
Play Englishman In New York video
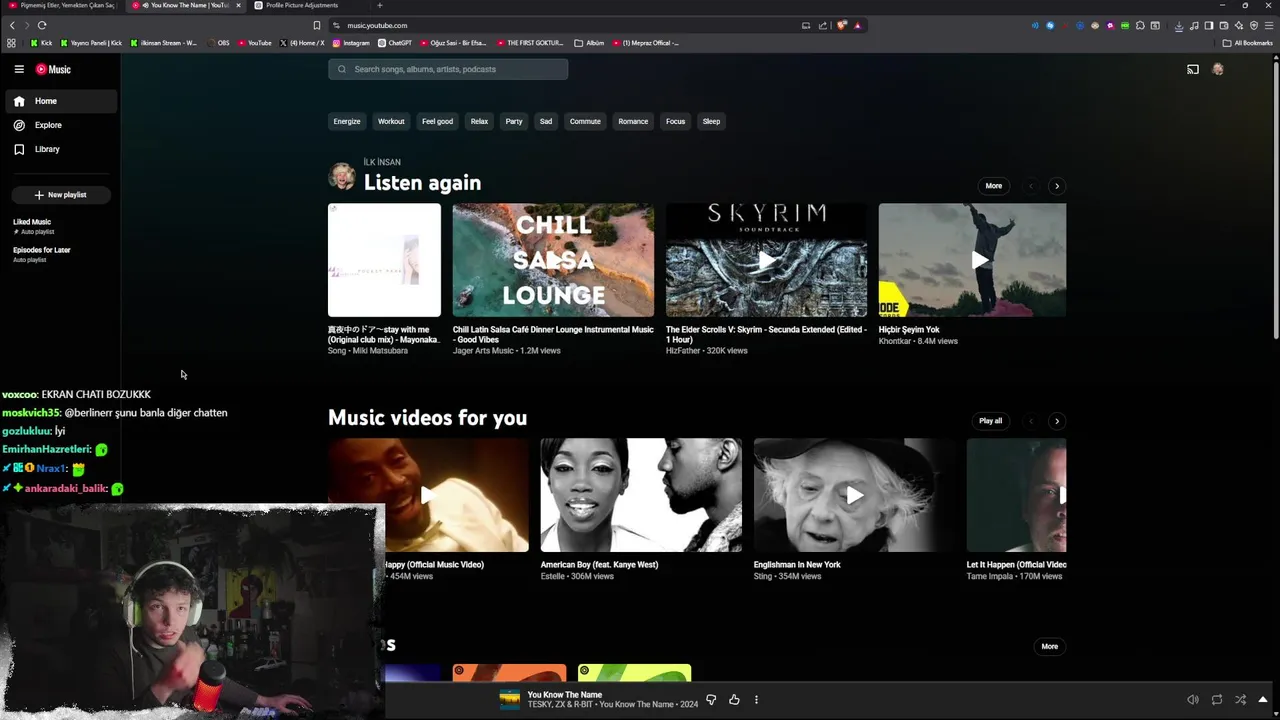click(854, 495)
